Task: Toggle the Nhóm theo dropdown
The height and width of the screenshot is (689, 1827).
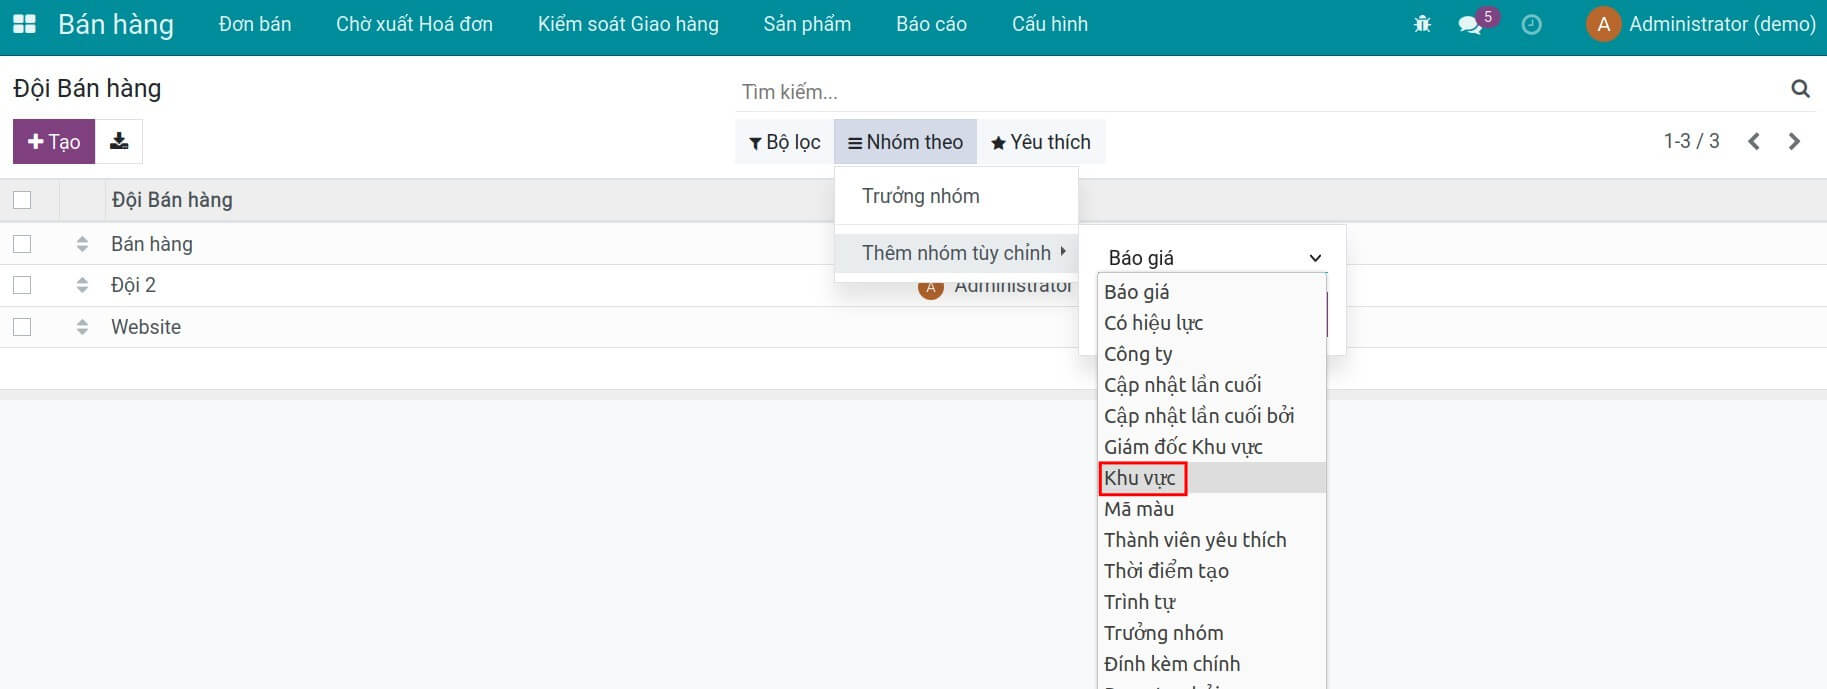Action: click(x=905, y=142)
